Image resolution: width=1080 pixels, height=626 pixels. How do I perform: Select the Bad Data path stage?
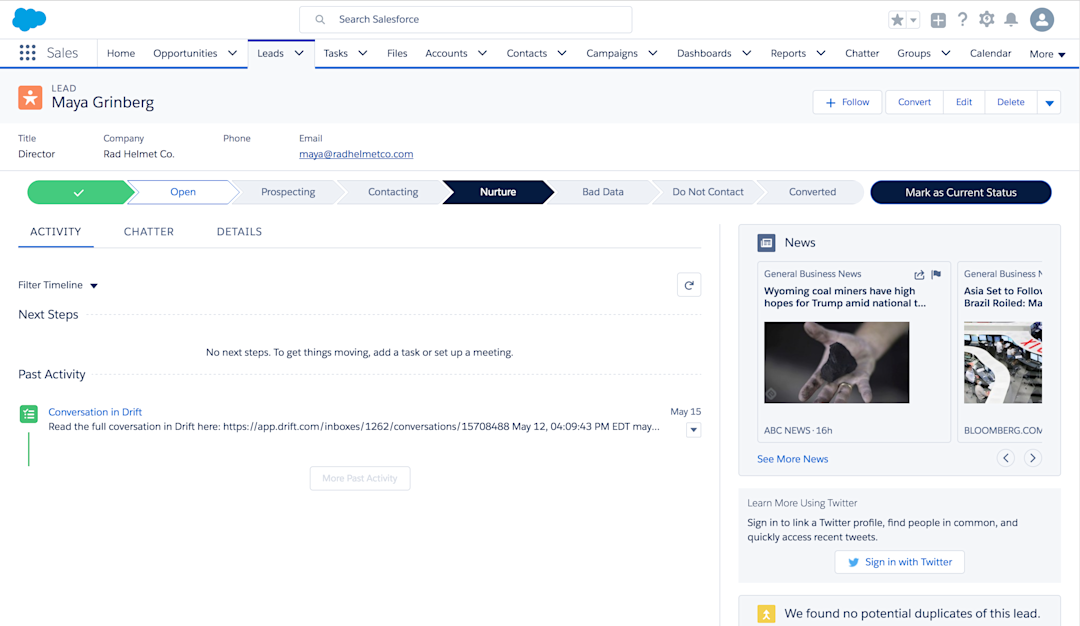click(x=603, y=192)
